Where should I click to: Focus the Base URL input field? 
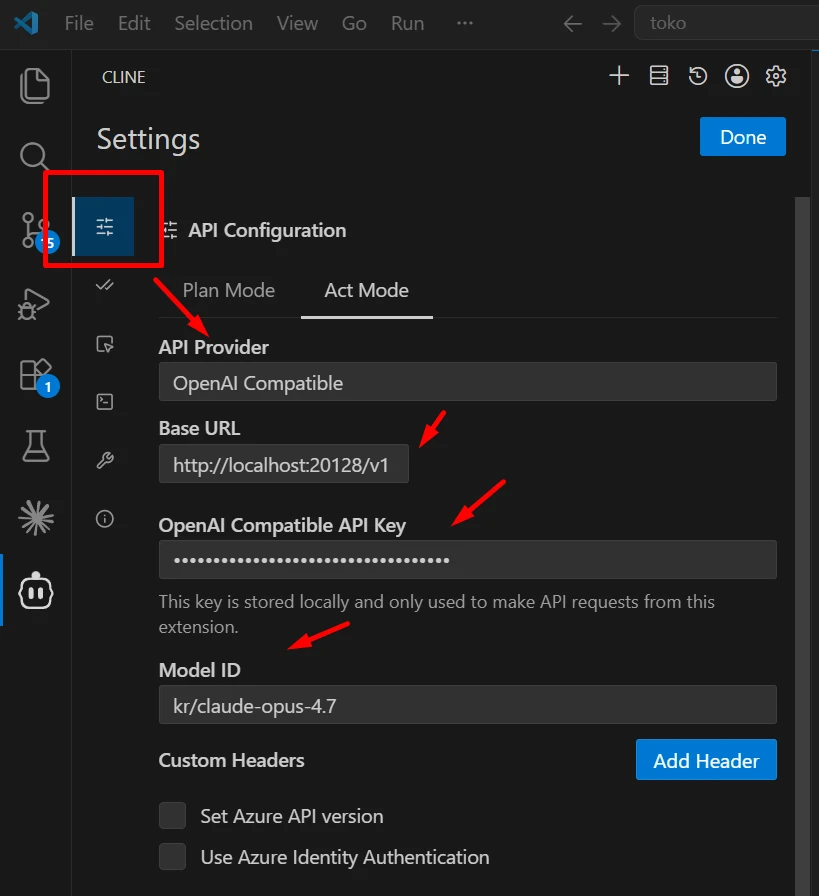(283, 464)
